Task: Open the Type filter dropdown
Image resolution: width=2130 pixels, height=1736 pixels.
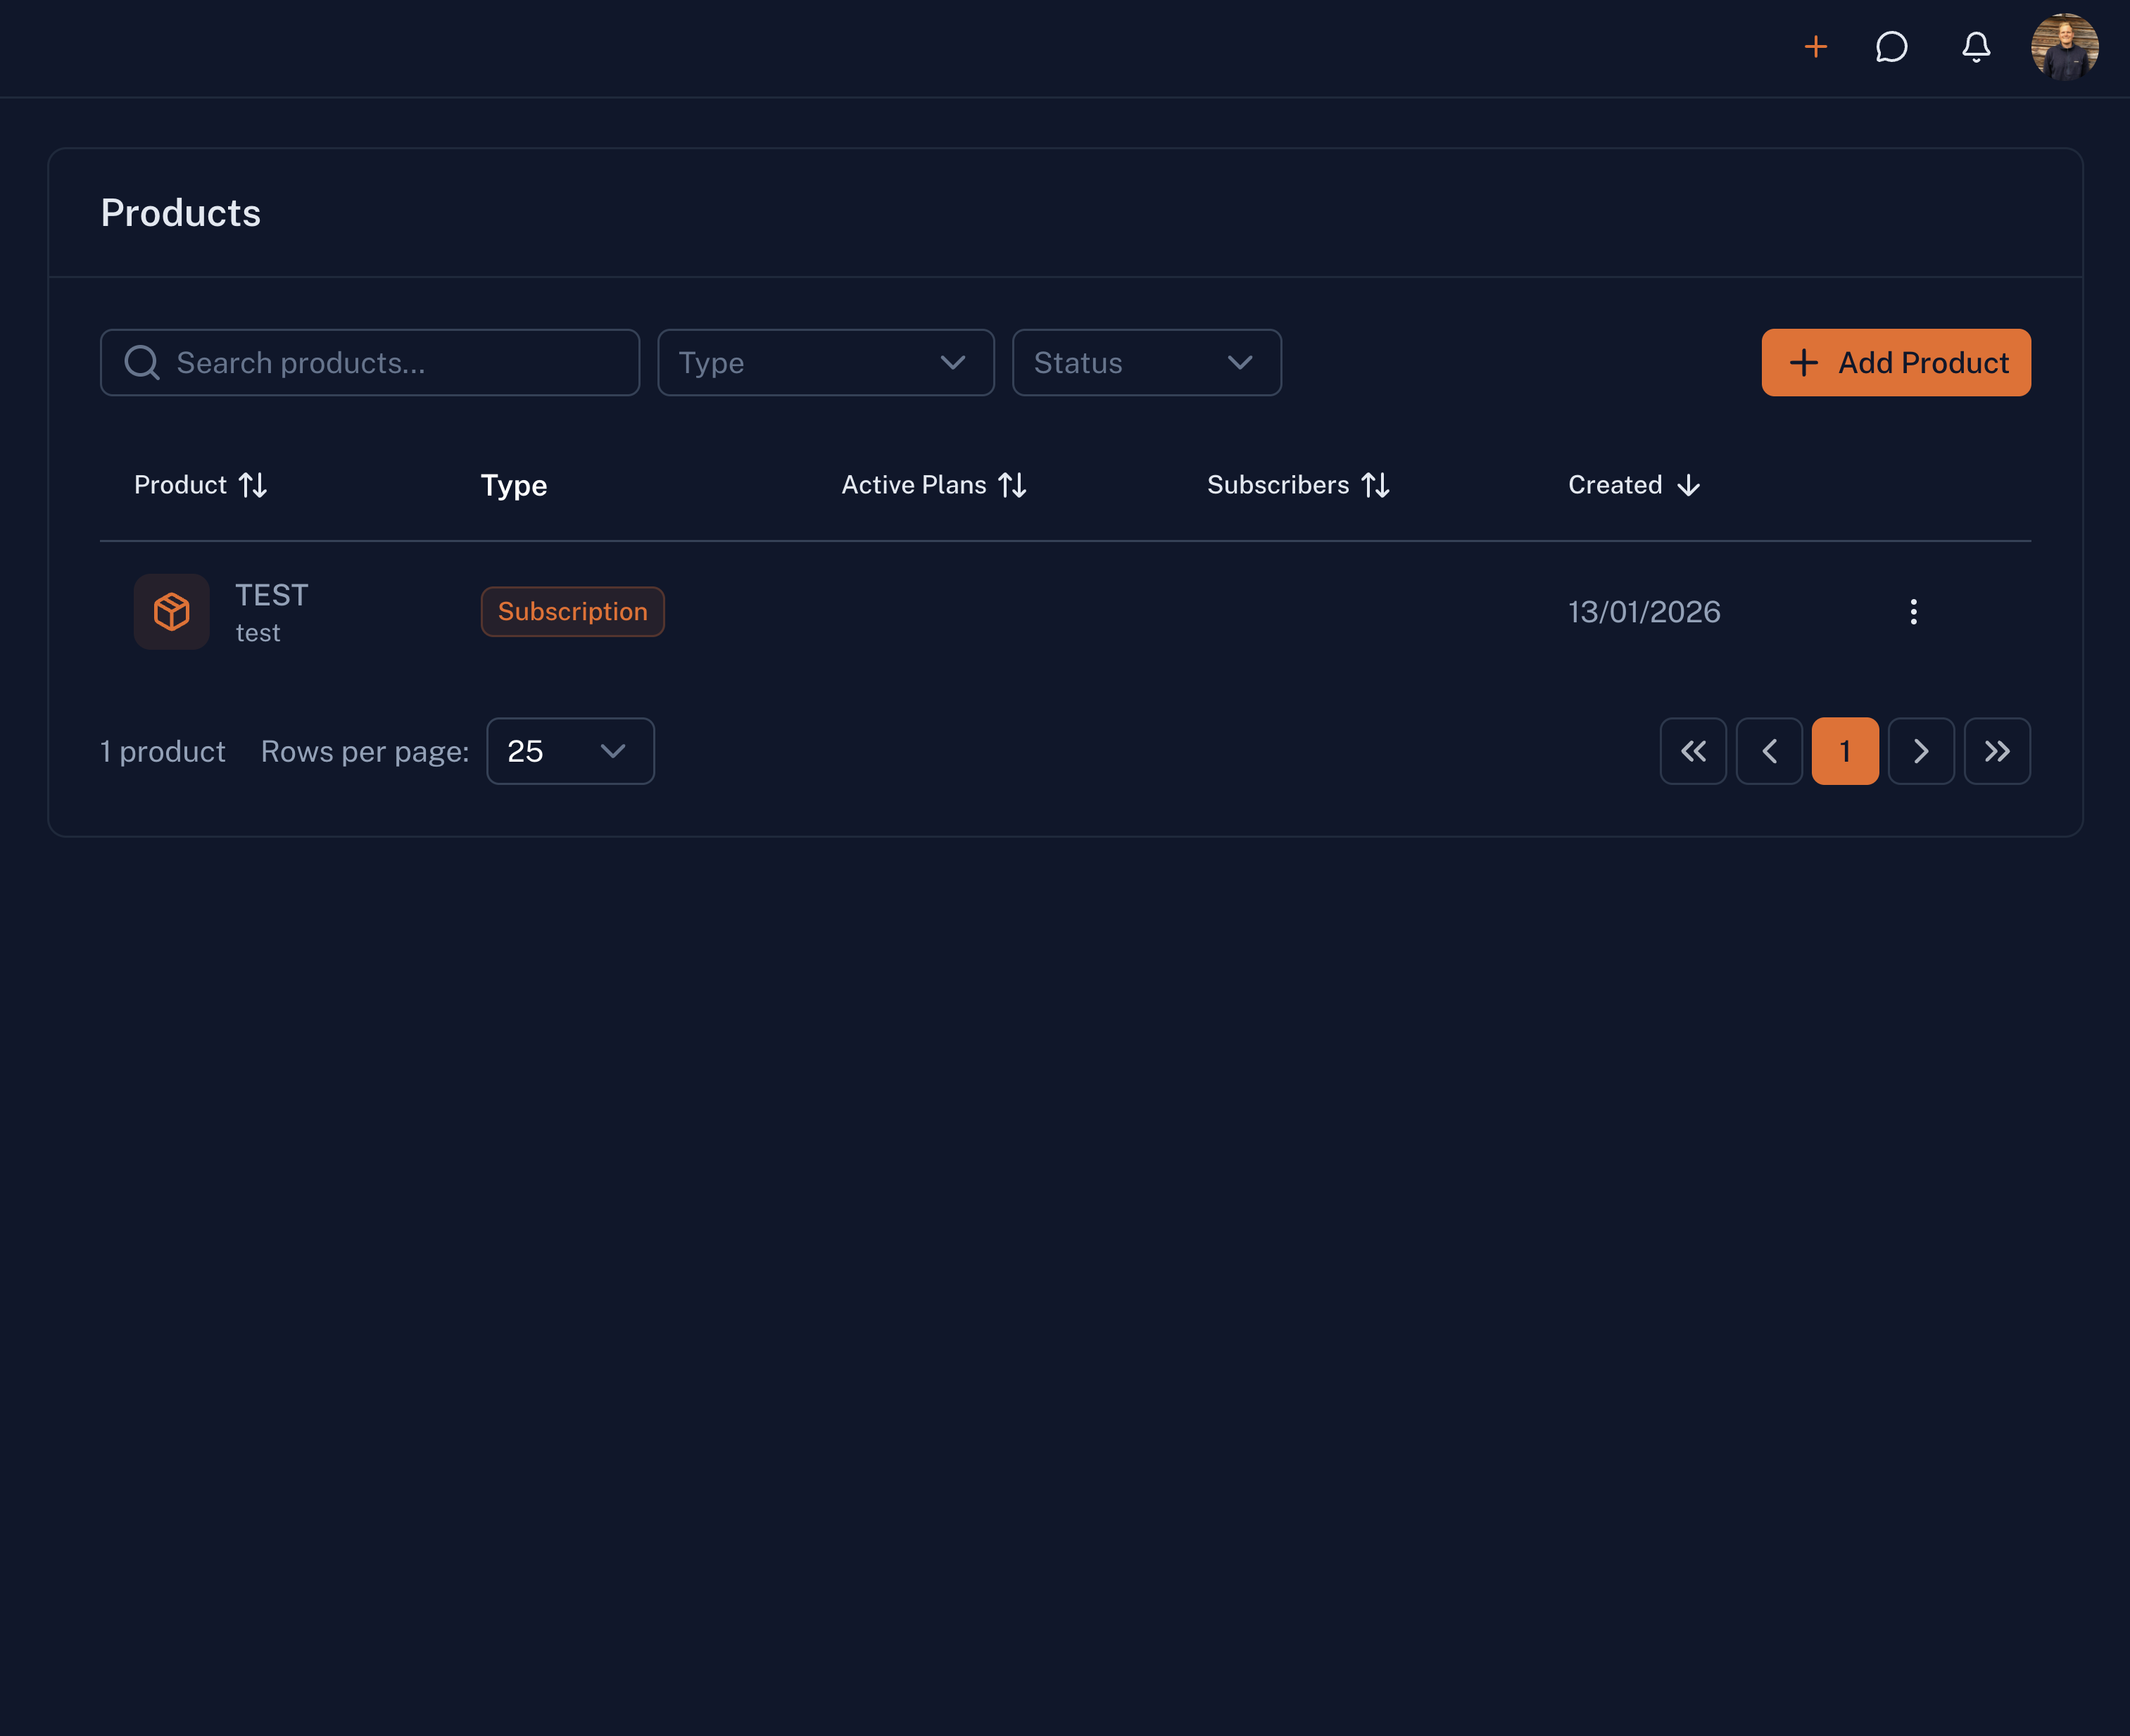Action: (x=825, y=362)
